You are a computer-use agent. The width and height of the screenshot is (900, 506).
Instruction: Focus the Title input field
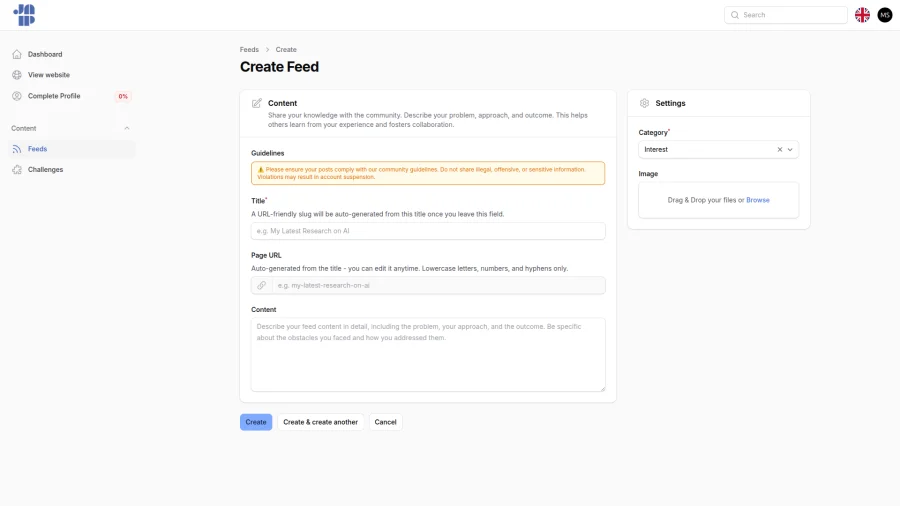(428, 231)
